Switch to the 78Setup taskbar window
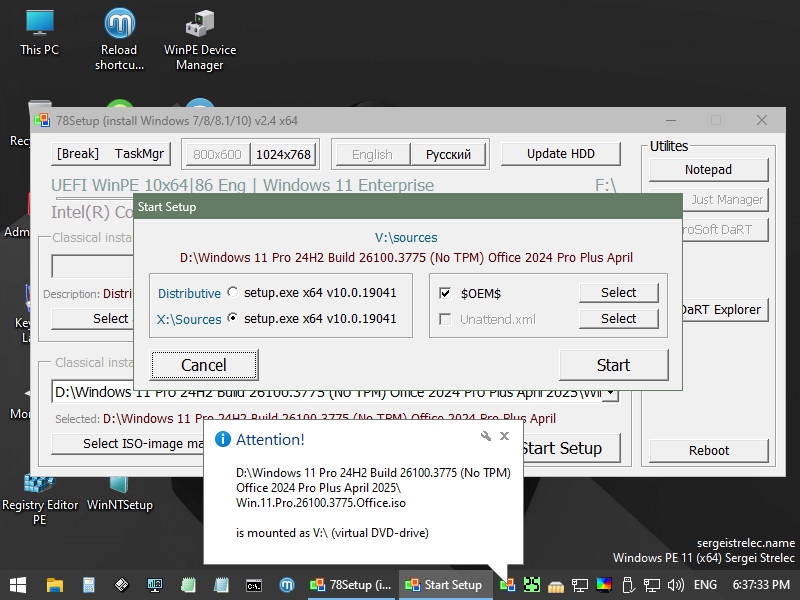 pos(351,585)
